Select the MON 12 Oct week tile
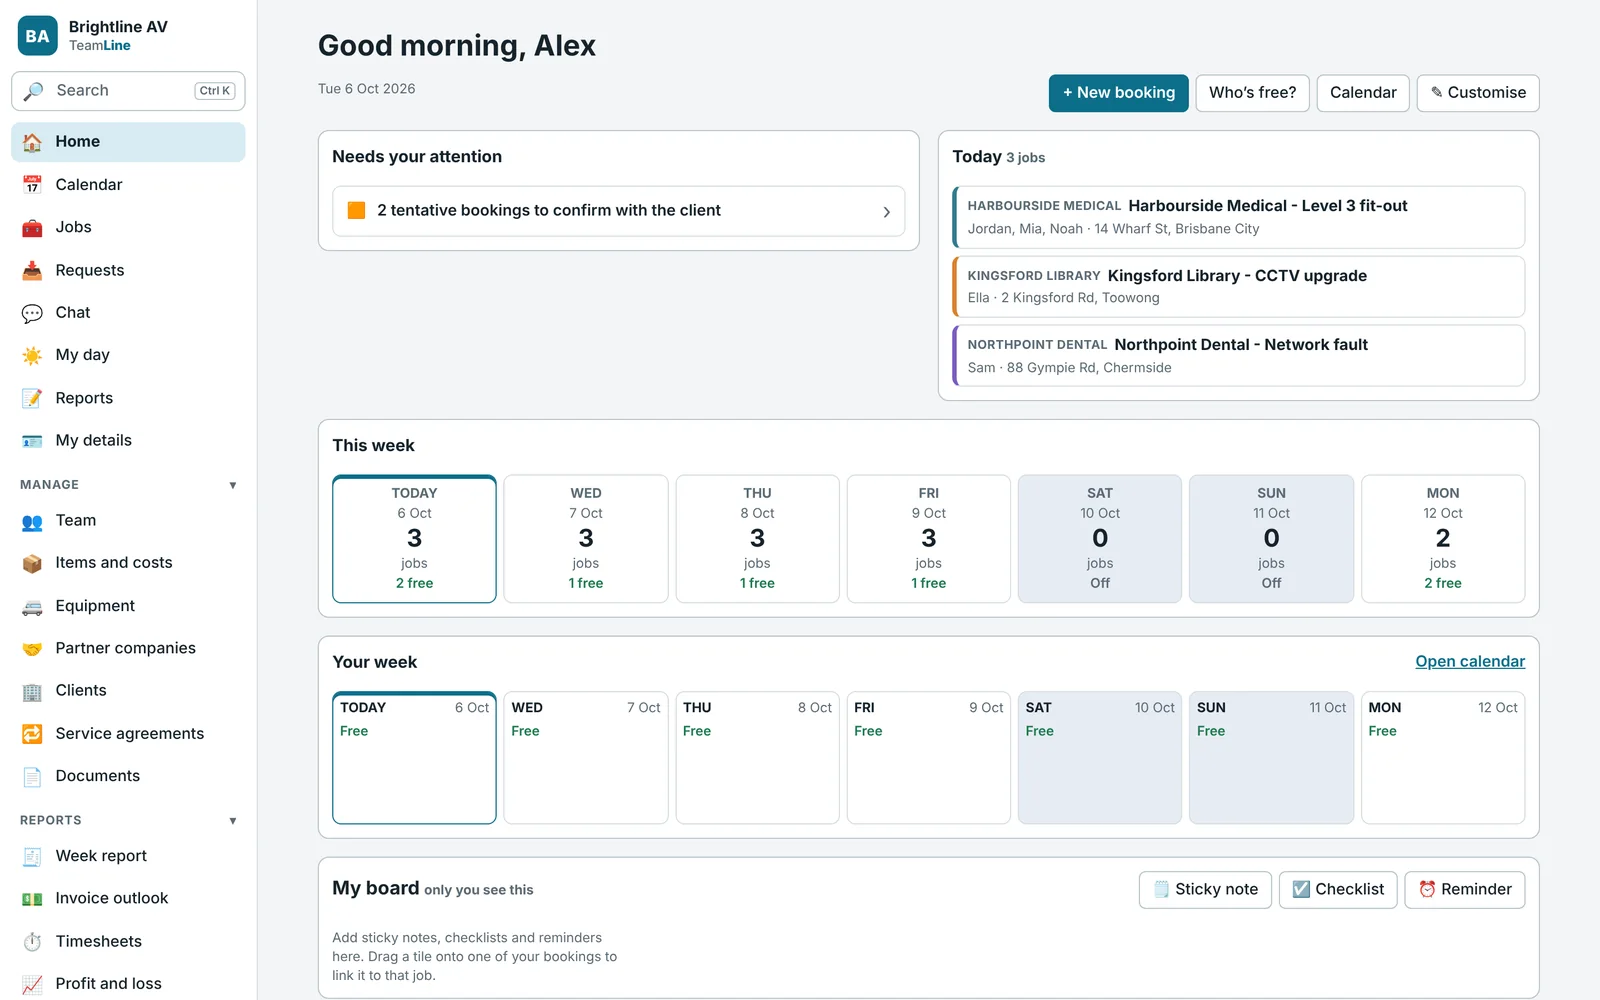The height and width of the screenshot is (1000, 1600). (x=1442, y=539)
